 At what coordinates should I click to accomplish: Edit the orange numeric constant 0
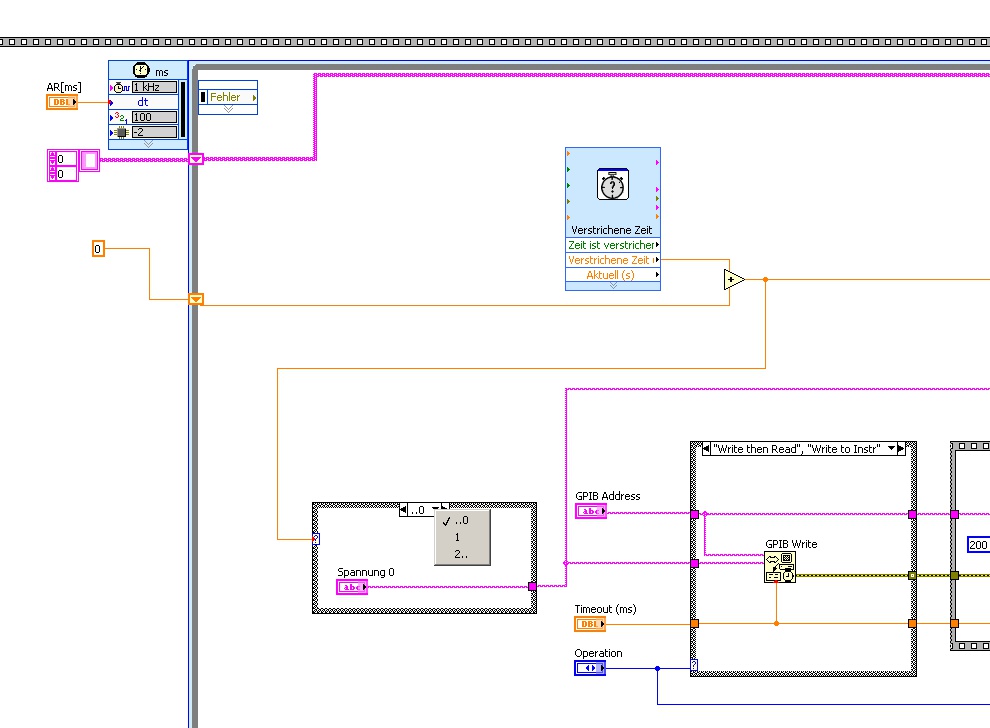[x=98, y=249]
